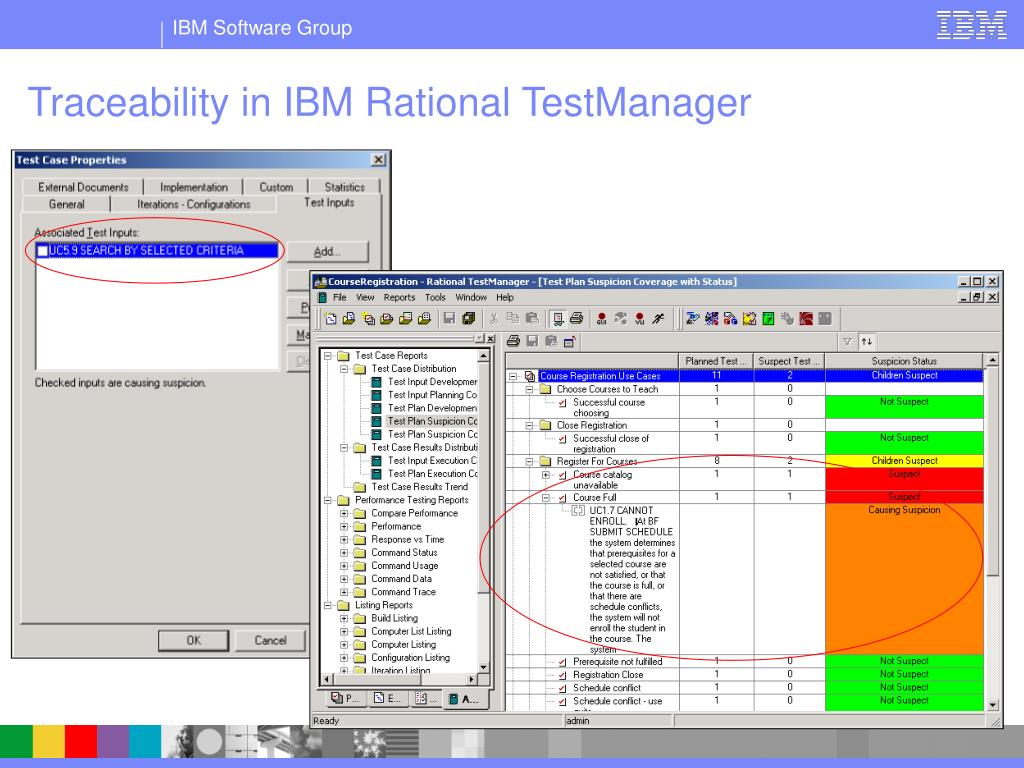This screenshot has height=768, width=1024.
Task: Click the red check icon beside Schedule conflict
Action: coord(562,688)
